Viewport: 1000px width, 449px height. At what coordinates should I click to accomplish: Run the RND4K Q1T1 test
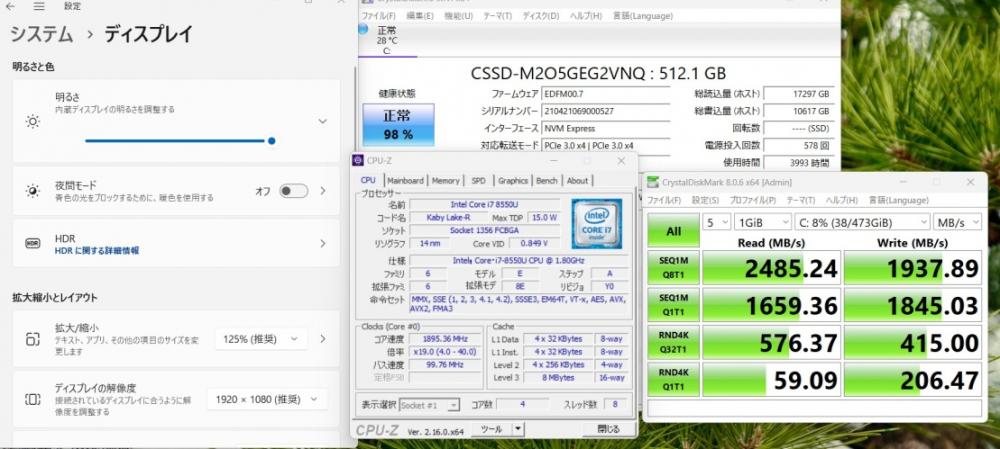tap(673, 379)
